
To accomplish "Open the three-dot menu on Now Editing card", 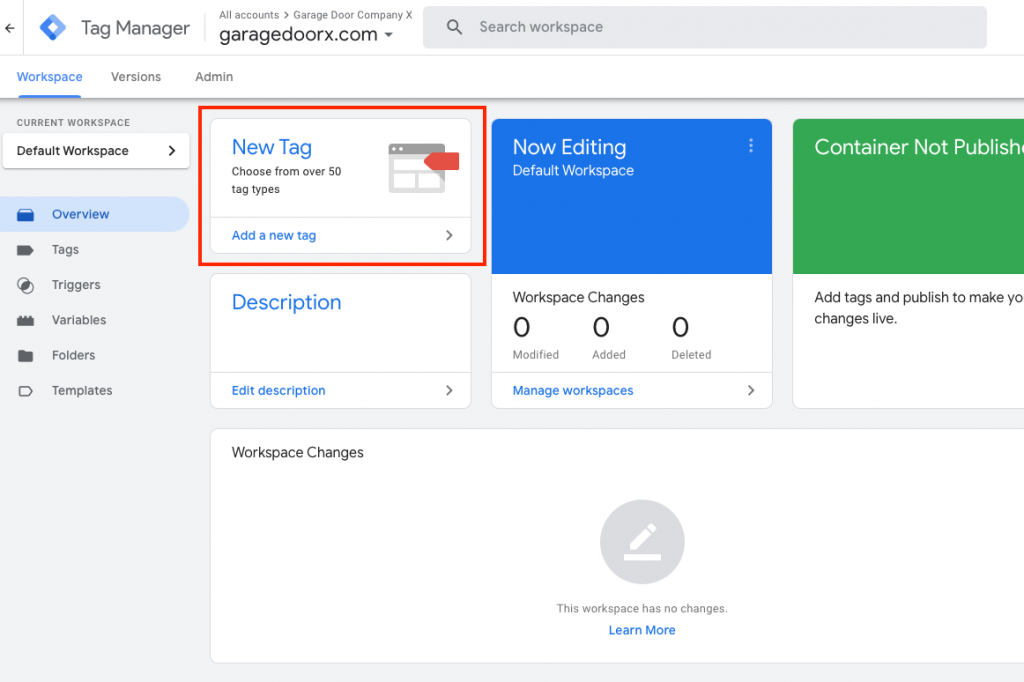I will 751,146.
